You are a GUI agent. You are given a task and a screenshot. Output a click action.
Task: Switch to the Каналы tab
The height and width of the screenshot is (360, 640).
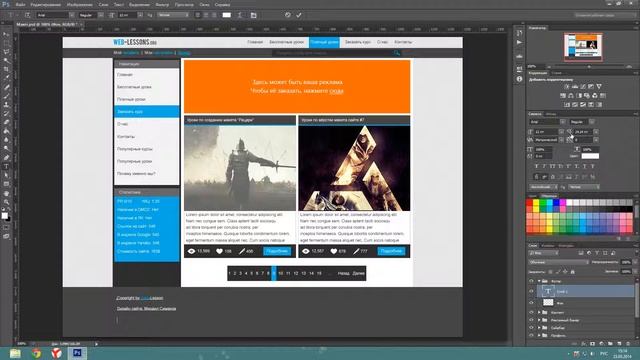(548, 245)
